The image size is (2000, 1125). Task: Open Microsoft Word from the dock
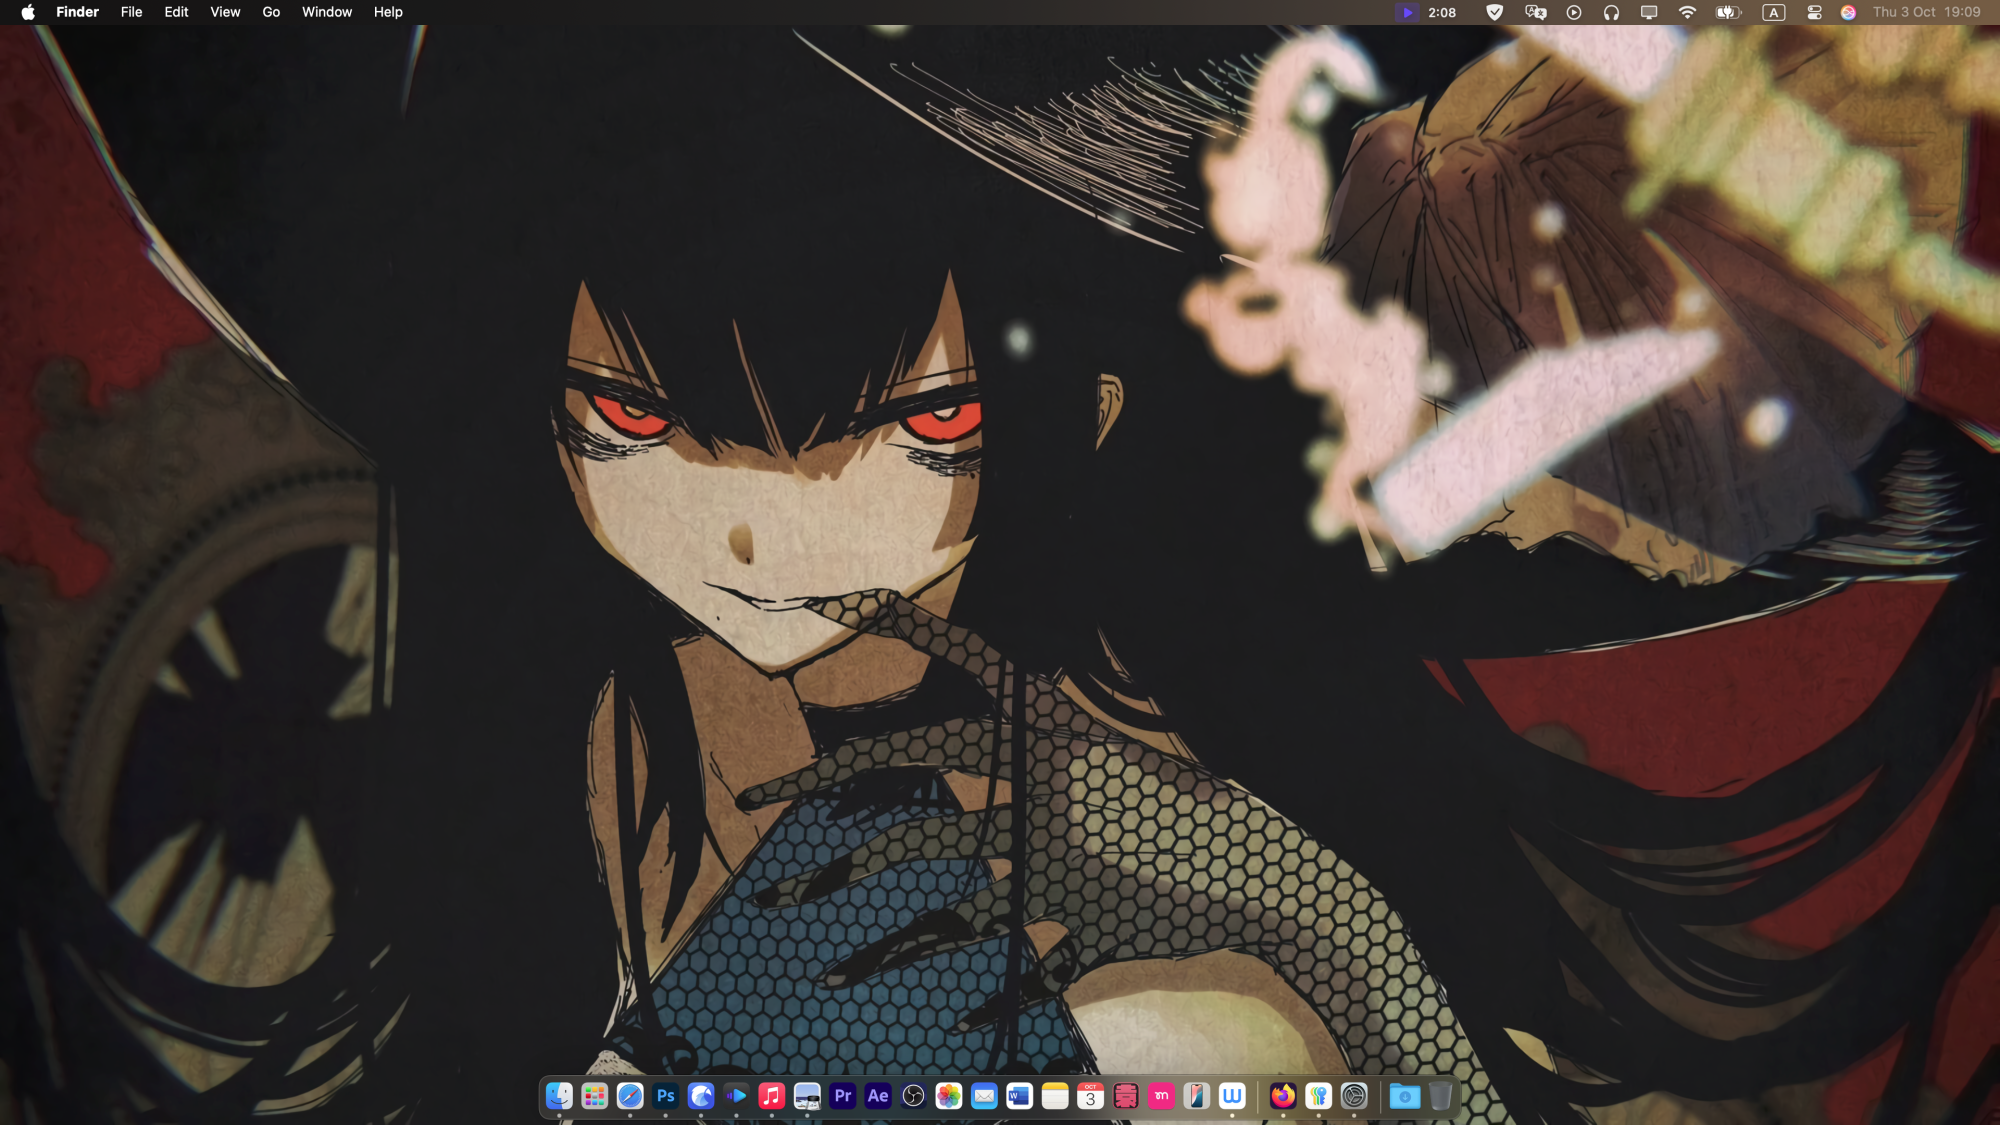tap(1019, 1096)
